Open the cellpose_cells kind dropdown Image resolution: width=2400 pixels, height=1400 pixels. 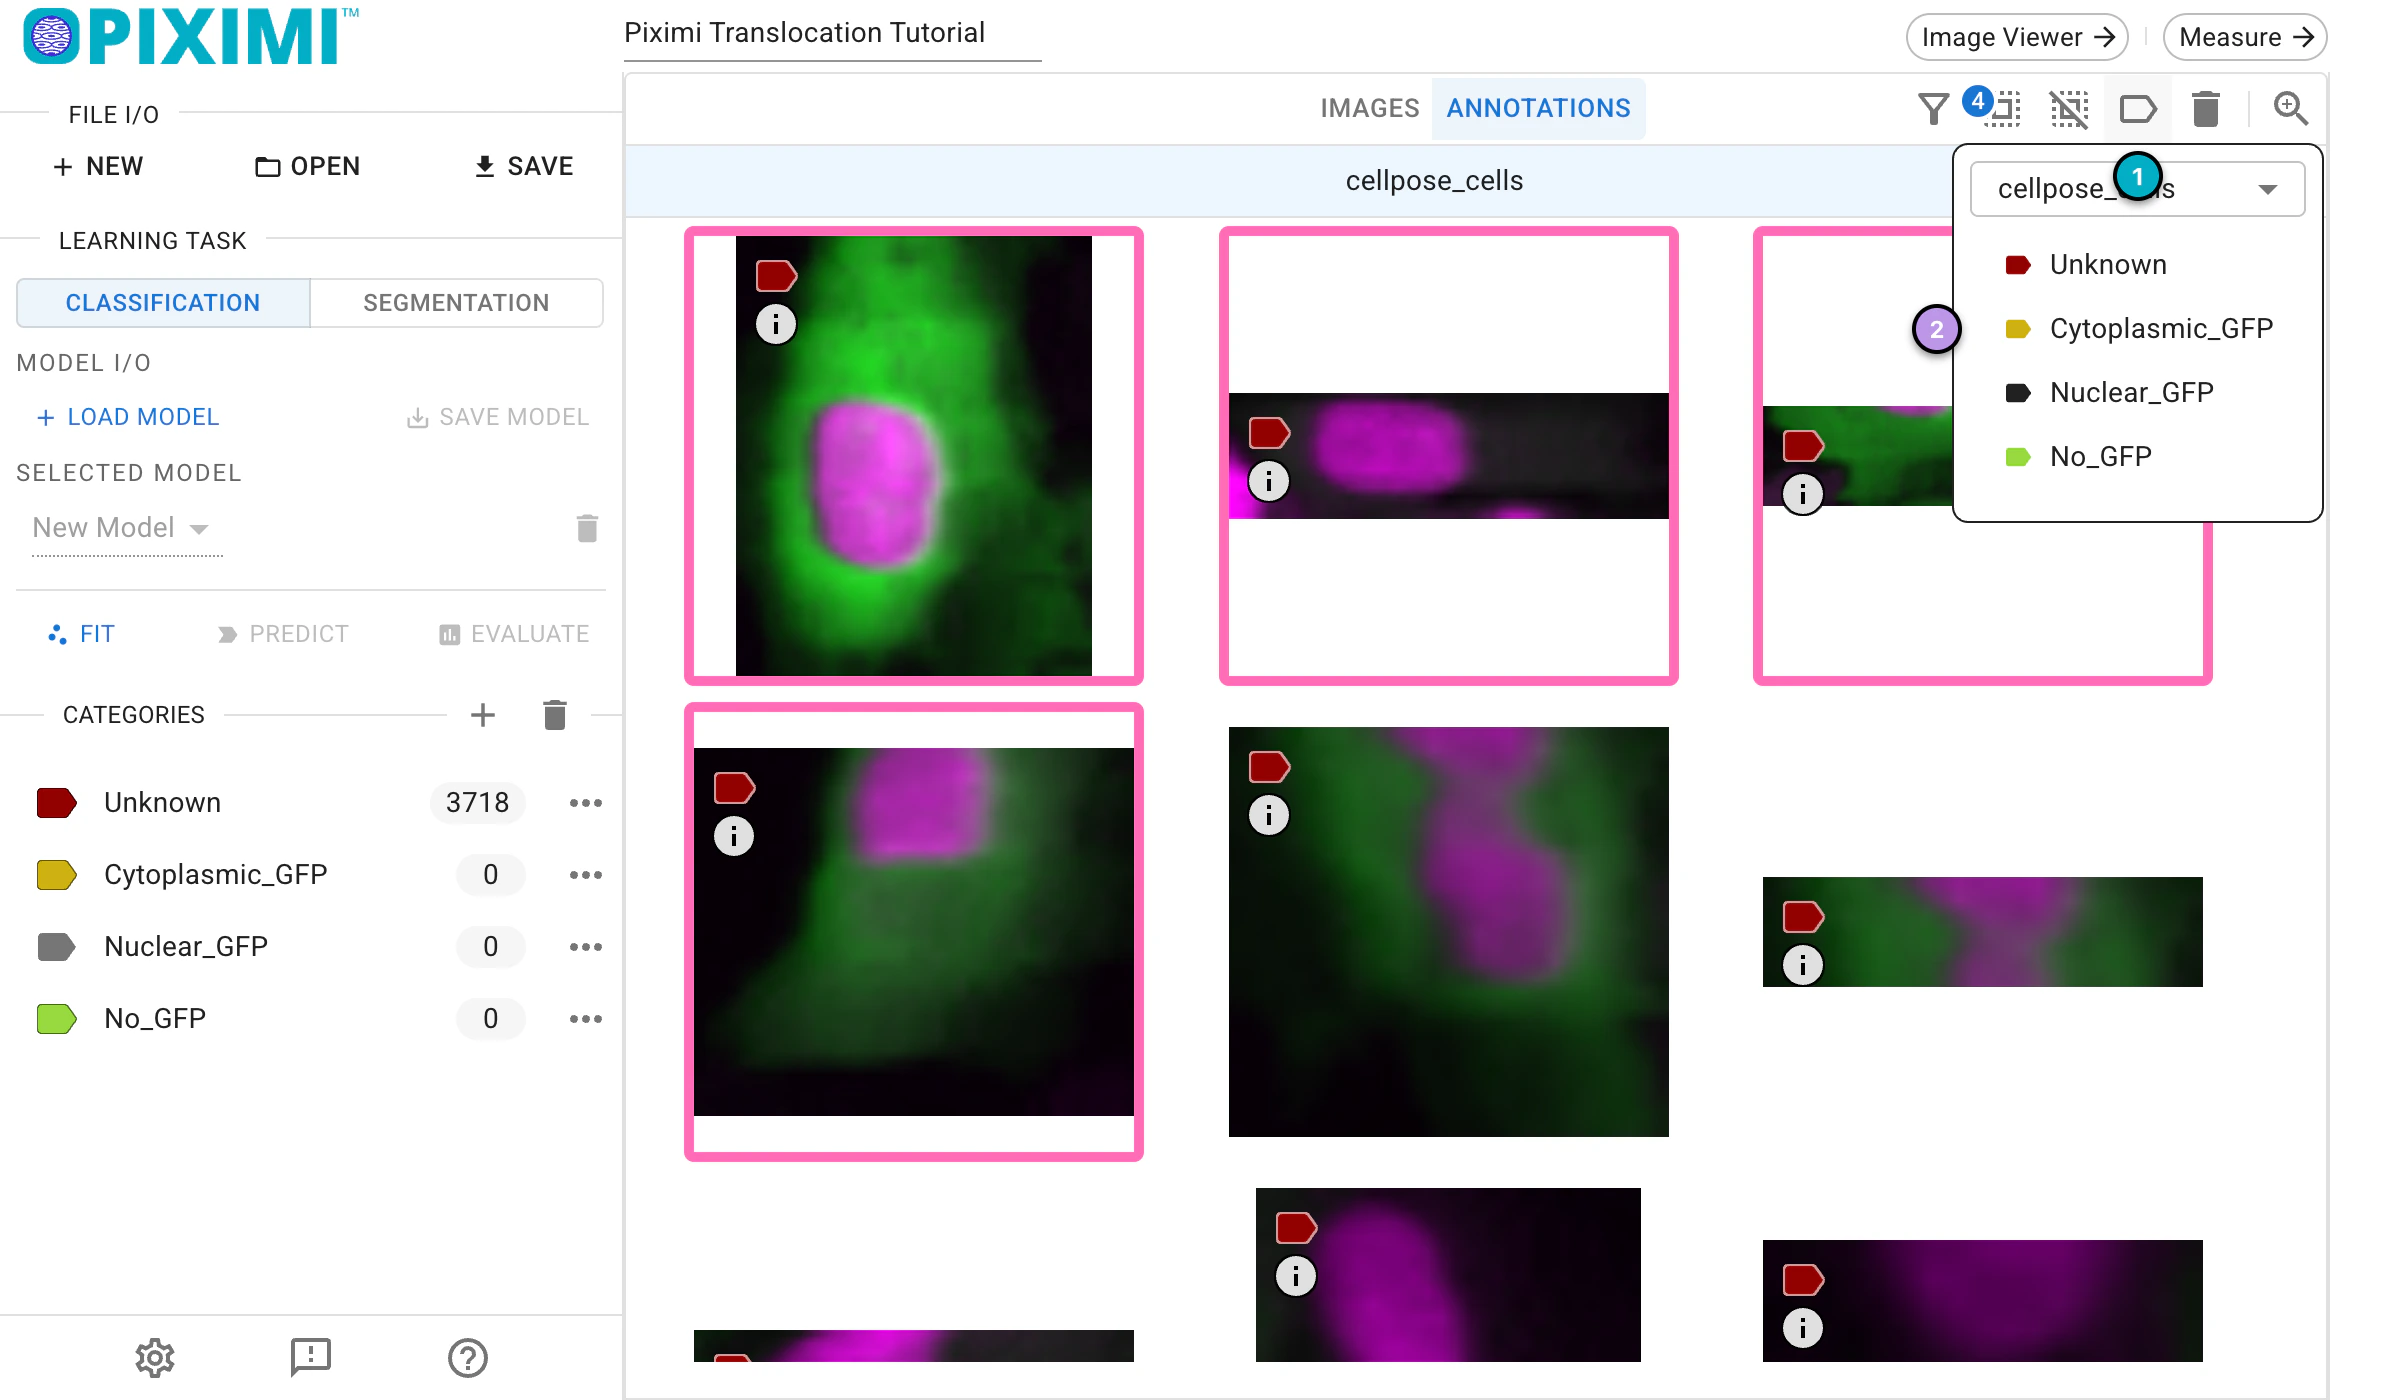tap(2137, 189)
